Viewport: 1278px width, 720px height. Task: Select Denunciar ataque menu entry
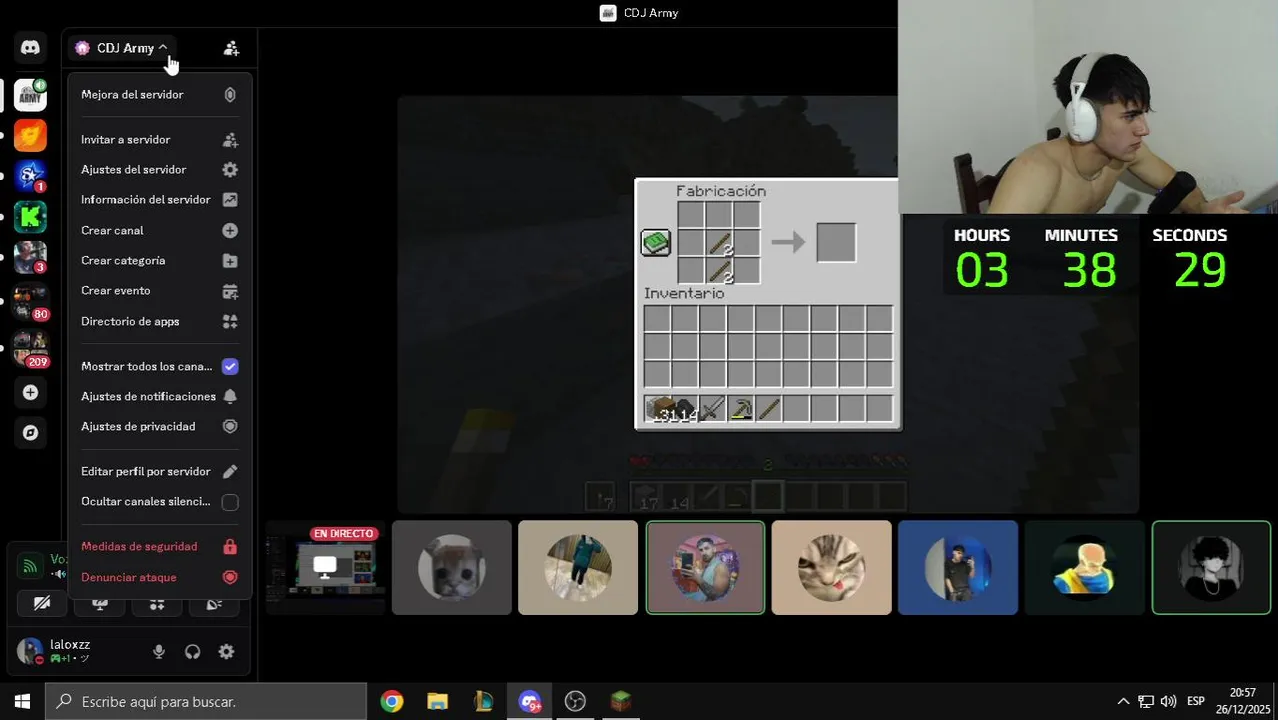tap(160, 578)
